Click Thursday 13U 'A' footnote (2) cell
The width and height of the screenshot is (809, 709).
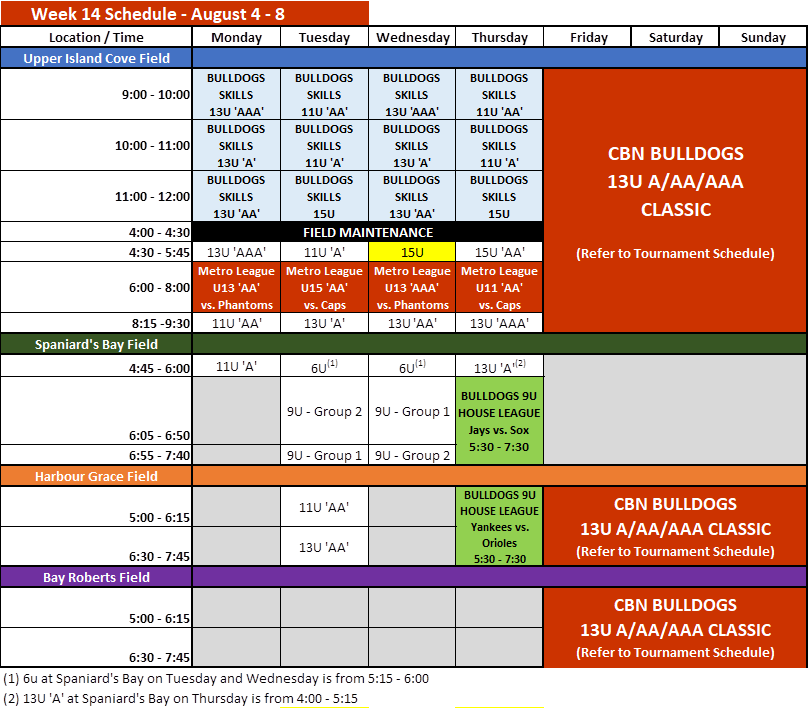pos(499,366)
